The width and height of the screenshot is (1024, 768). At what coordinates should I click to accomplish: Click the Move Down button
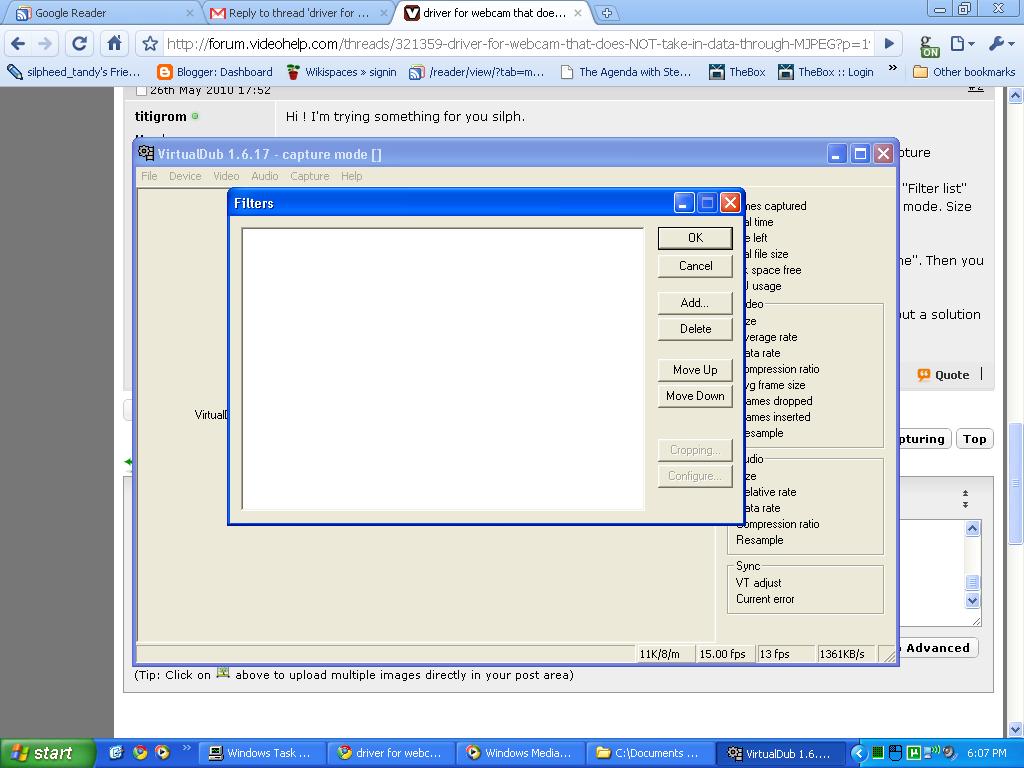[696, 396]
